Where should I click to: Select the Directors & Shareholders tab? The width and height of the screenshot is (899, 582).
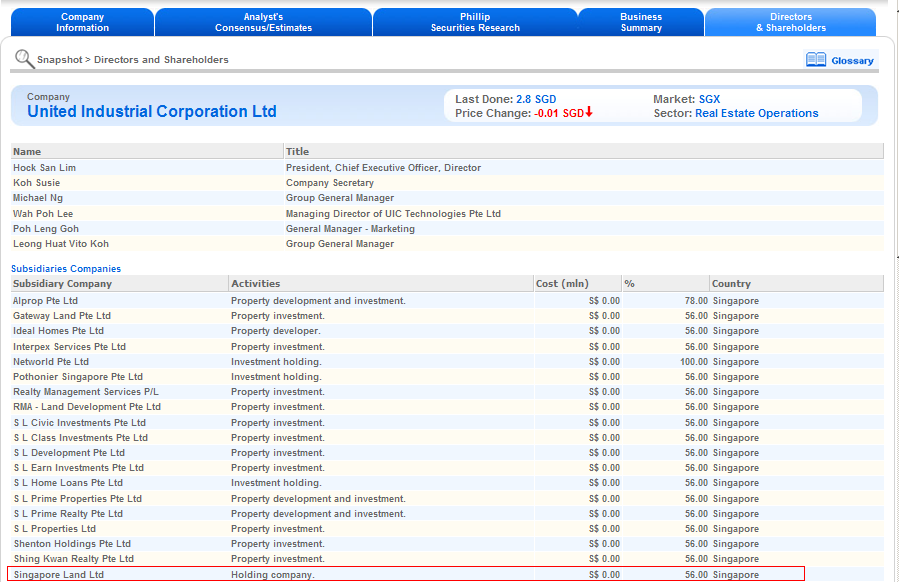(x=791, y=22)
